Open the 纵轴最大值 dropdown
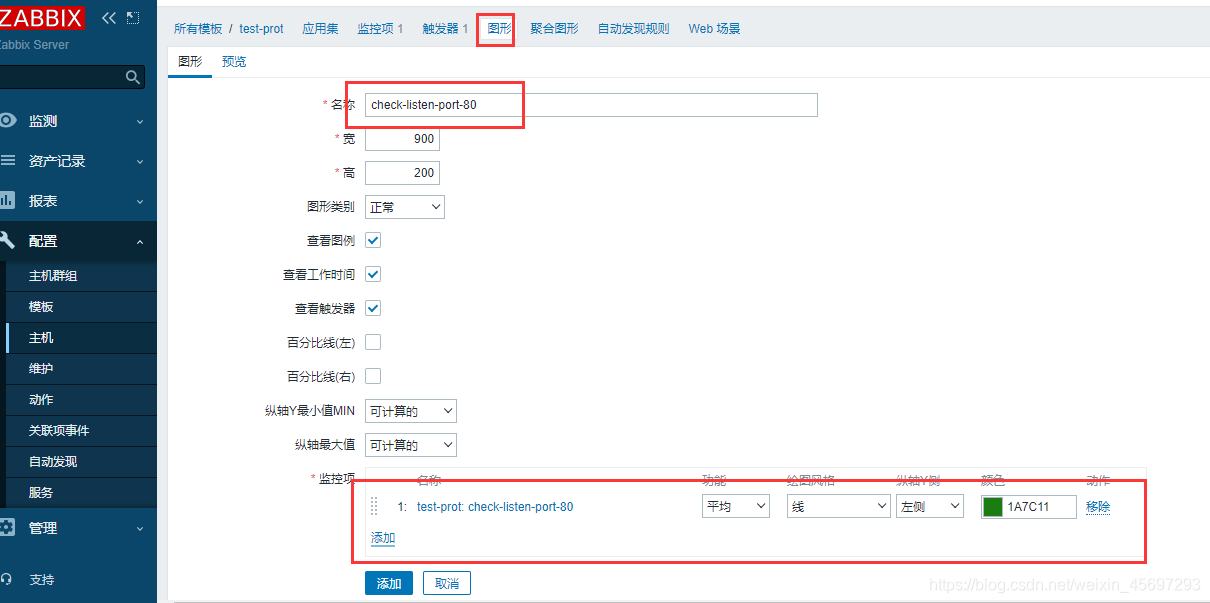This screenshot has width=1210, height=603. pos(411,445)
